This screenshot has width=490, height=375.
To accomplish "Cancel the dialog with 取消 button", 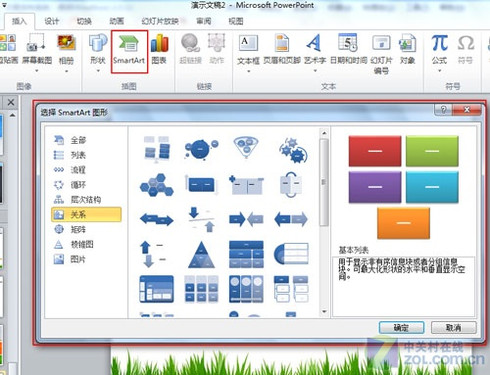I will coord(454,328).
